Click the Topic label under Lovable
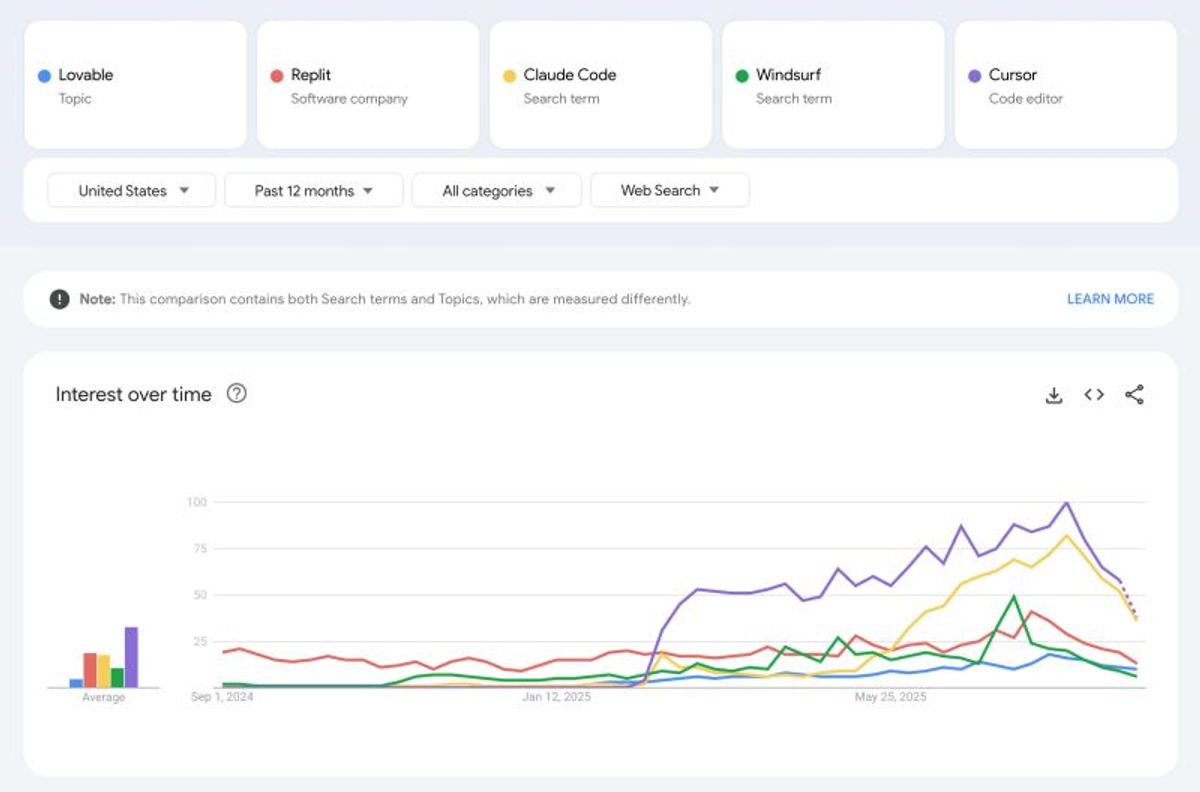1200x792 pixels. tap(75, 99)
